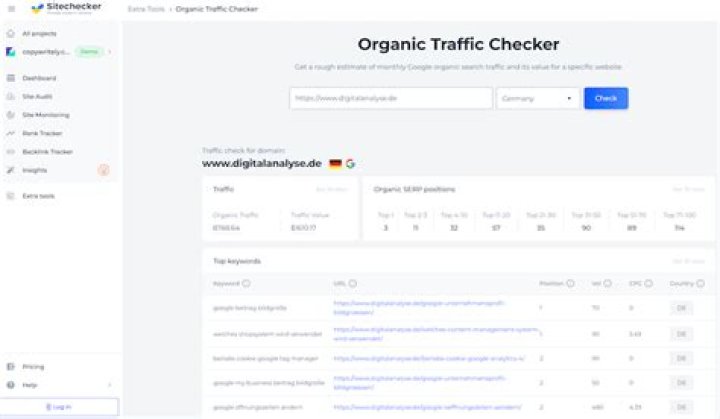Open the Insights sidebar icon
The width and height of the screenshot is (720, 419).
click(x=11, y=170)
